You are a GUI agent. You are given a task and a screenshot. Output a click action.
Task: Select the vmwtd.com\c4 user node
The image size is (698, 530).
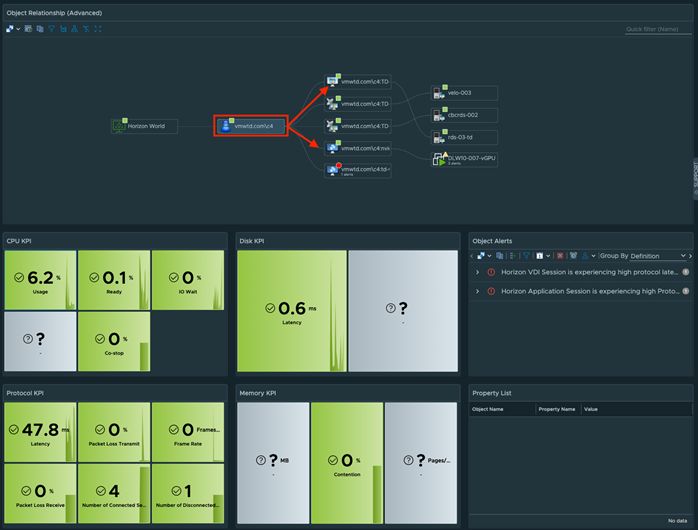click(x=251, y=126)
